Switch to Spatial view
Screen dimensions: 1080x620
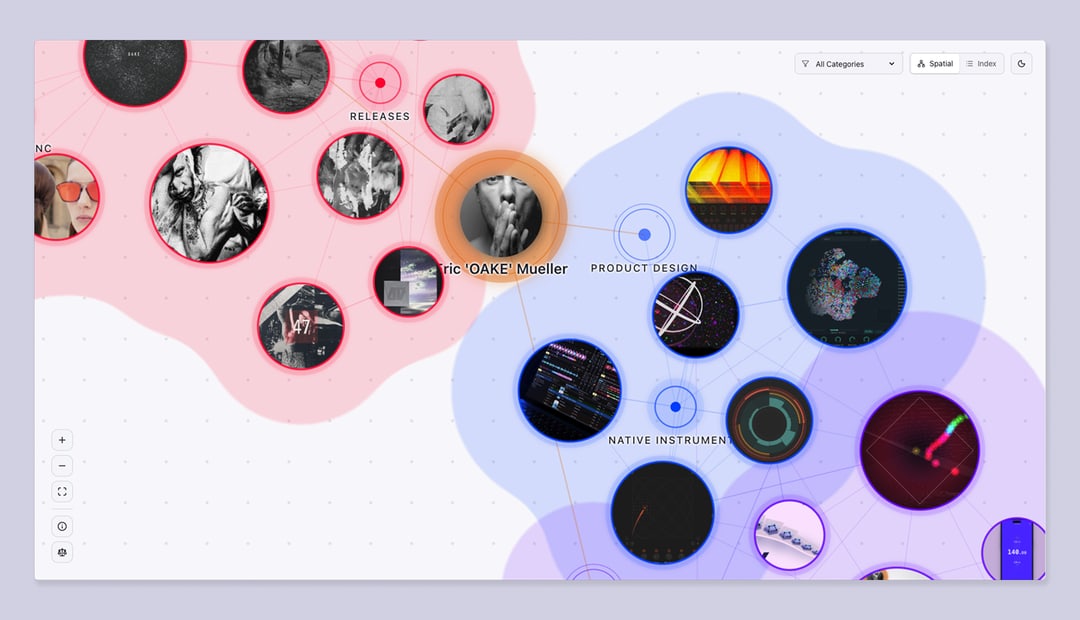coord(935,64)
